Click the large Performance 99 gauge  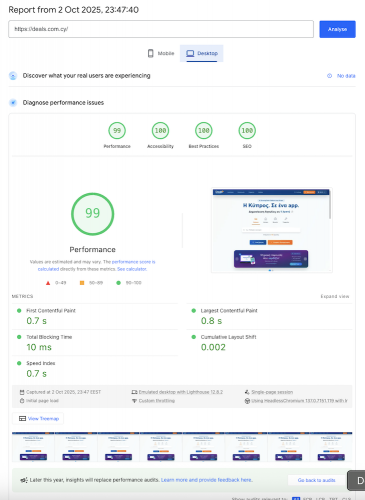[x=92, y=214]
